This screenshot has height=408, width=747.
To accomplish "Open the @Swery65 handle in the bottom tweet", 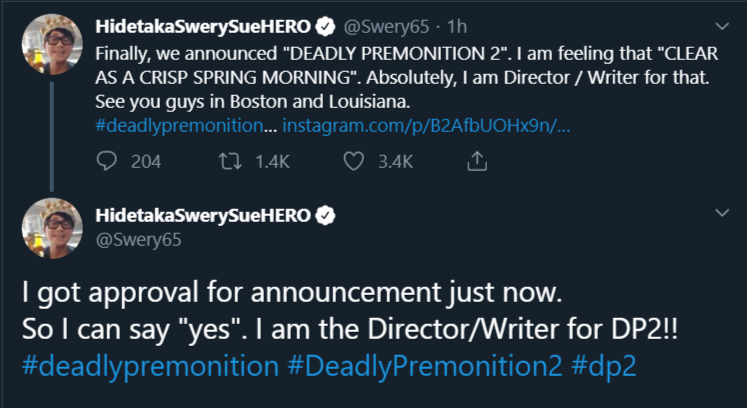I will tap(130, 240).
